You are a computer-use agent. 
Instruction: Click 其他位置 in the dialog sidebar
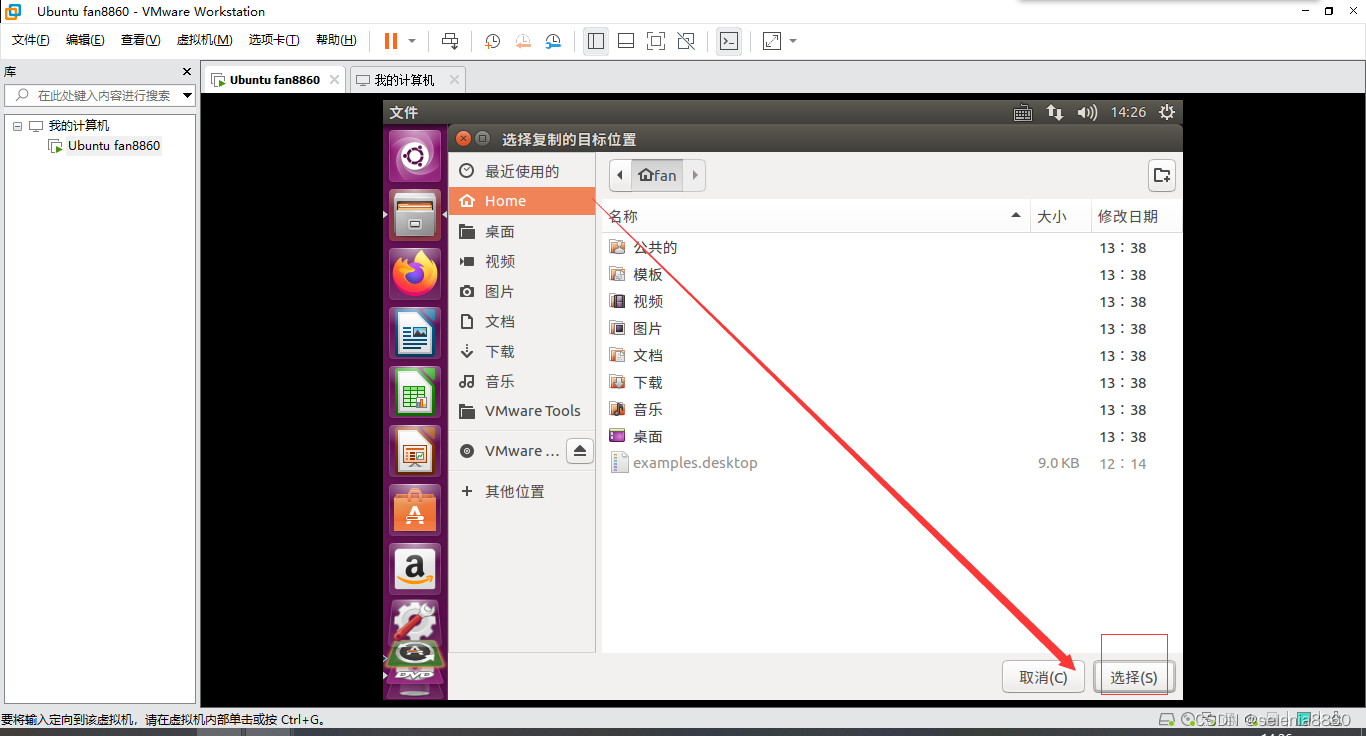coord(522,491)
